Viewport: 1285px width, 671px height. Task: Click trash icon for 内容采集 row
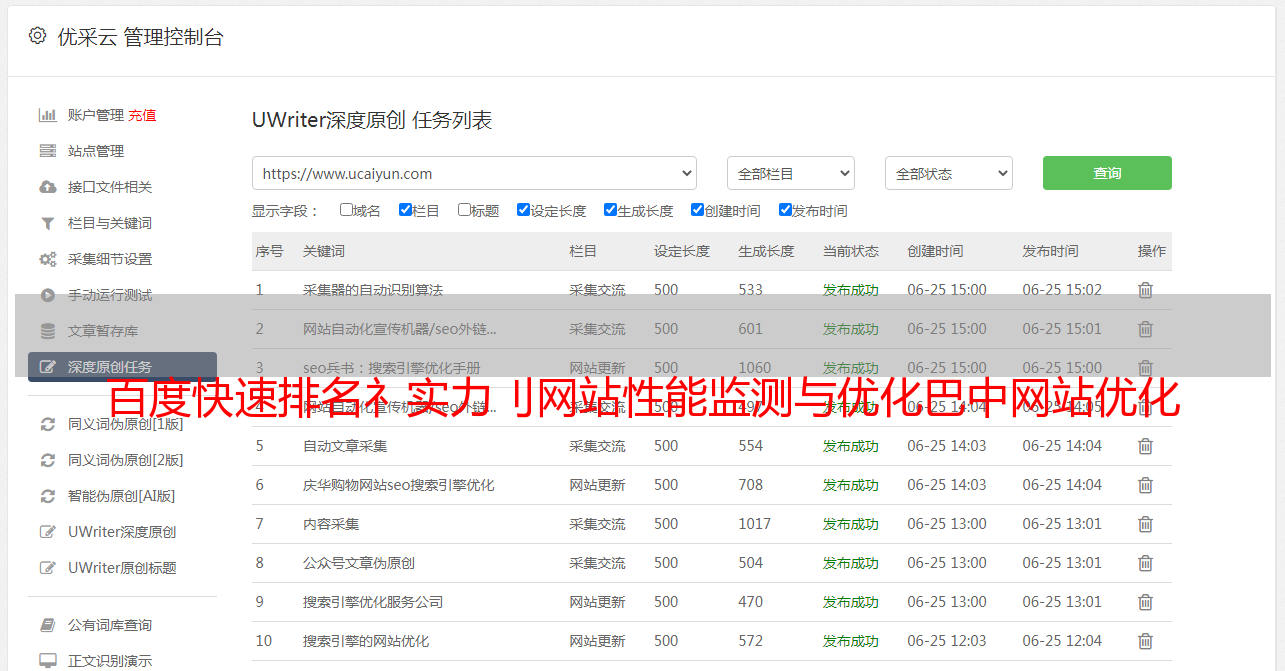point(1145,524)
